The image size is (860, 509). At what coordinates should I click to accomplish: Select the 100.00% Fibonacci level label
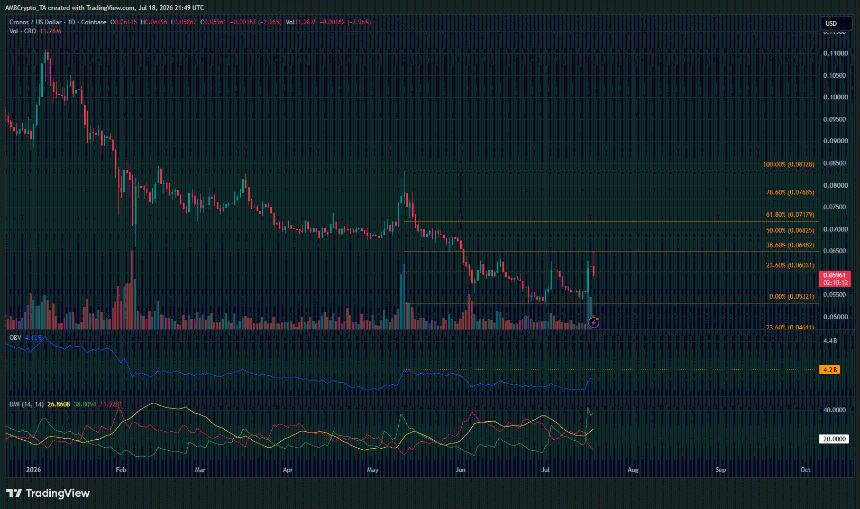click(789, 165)
